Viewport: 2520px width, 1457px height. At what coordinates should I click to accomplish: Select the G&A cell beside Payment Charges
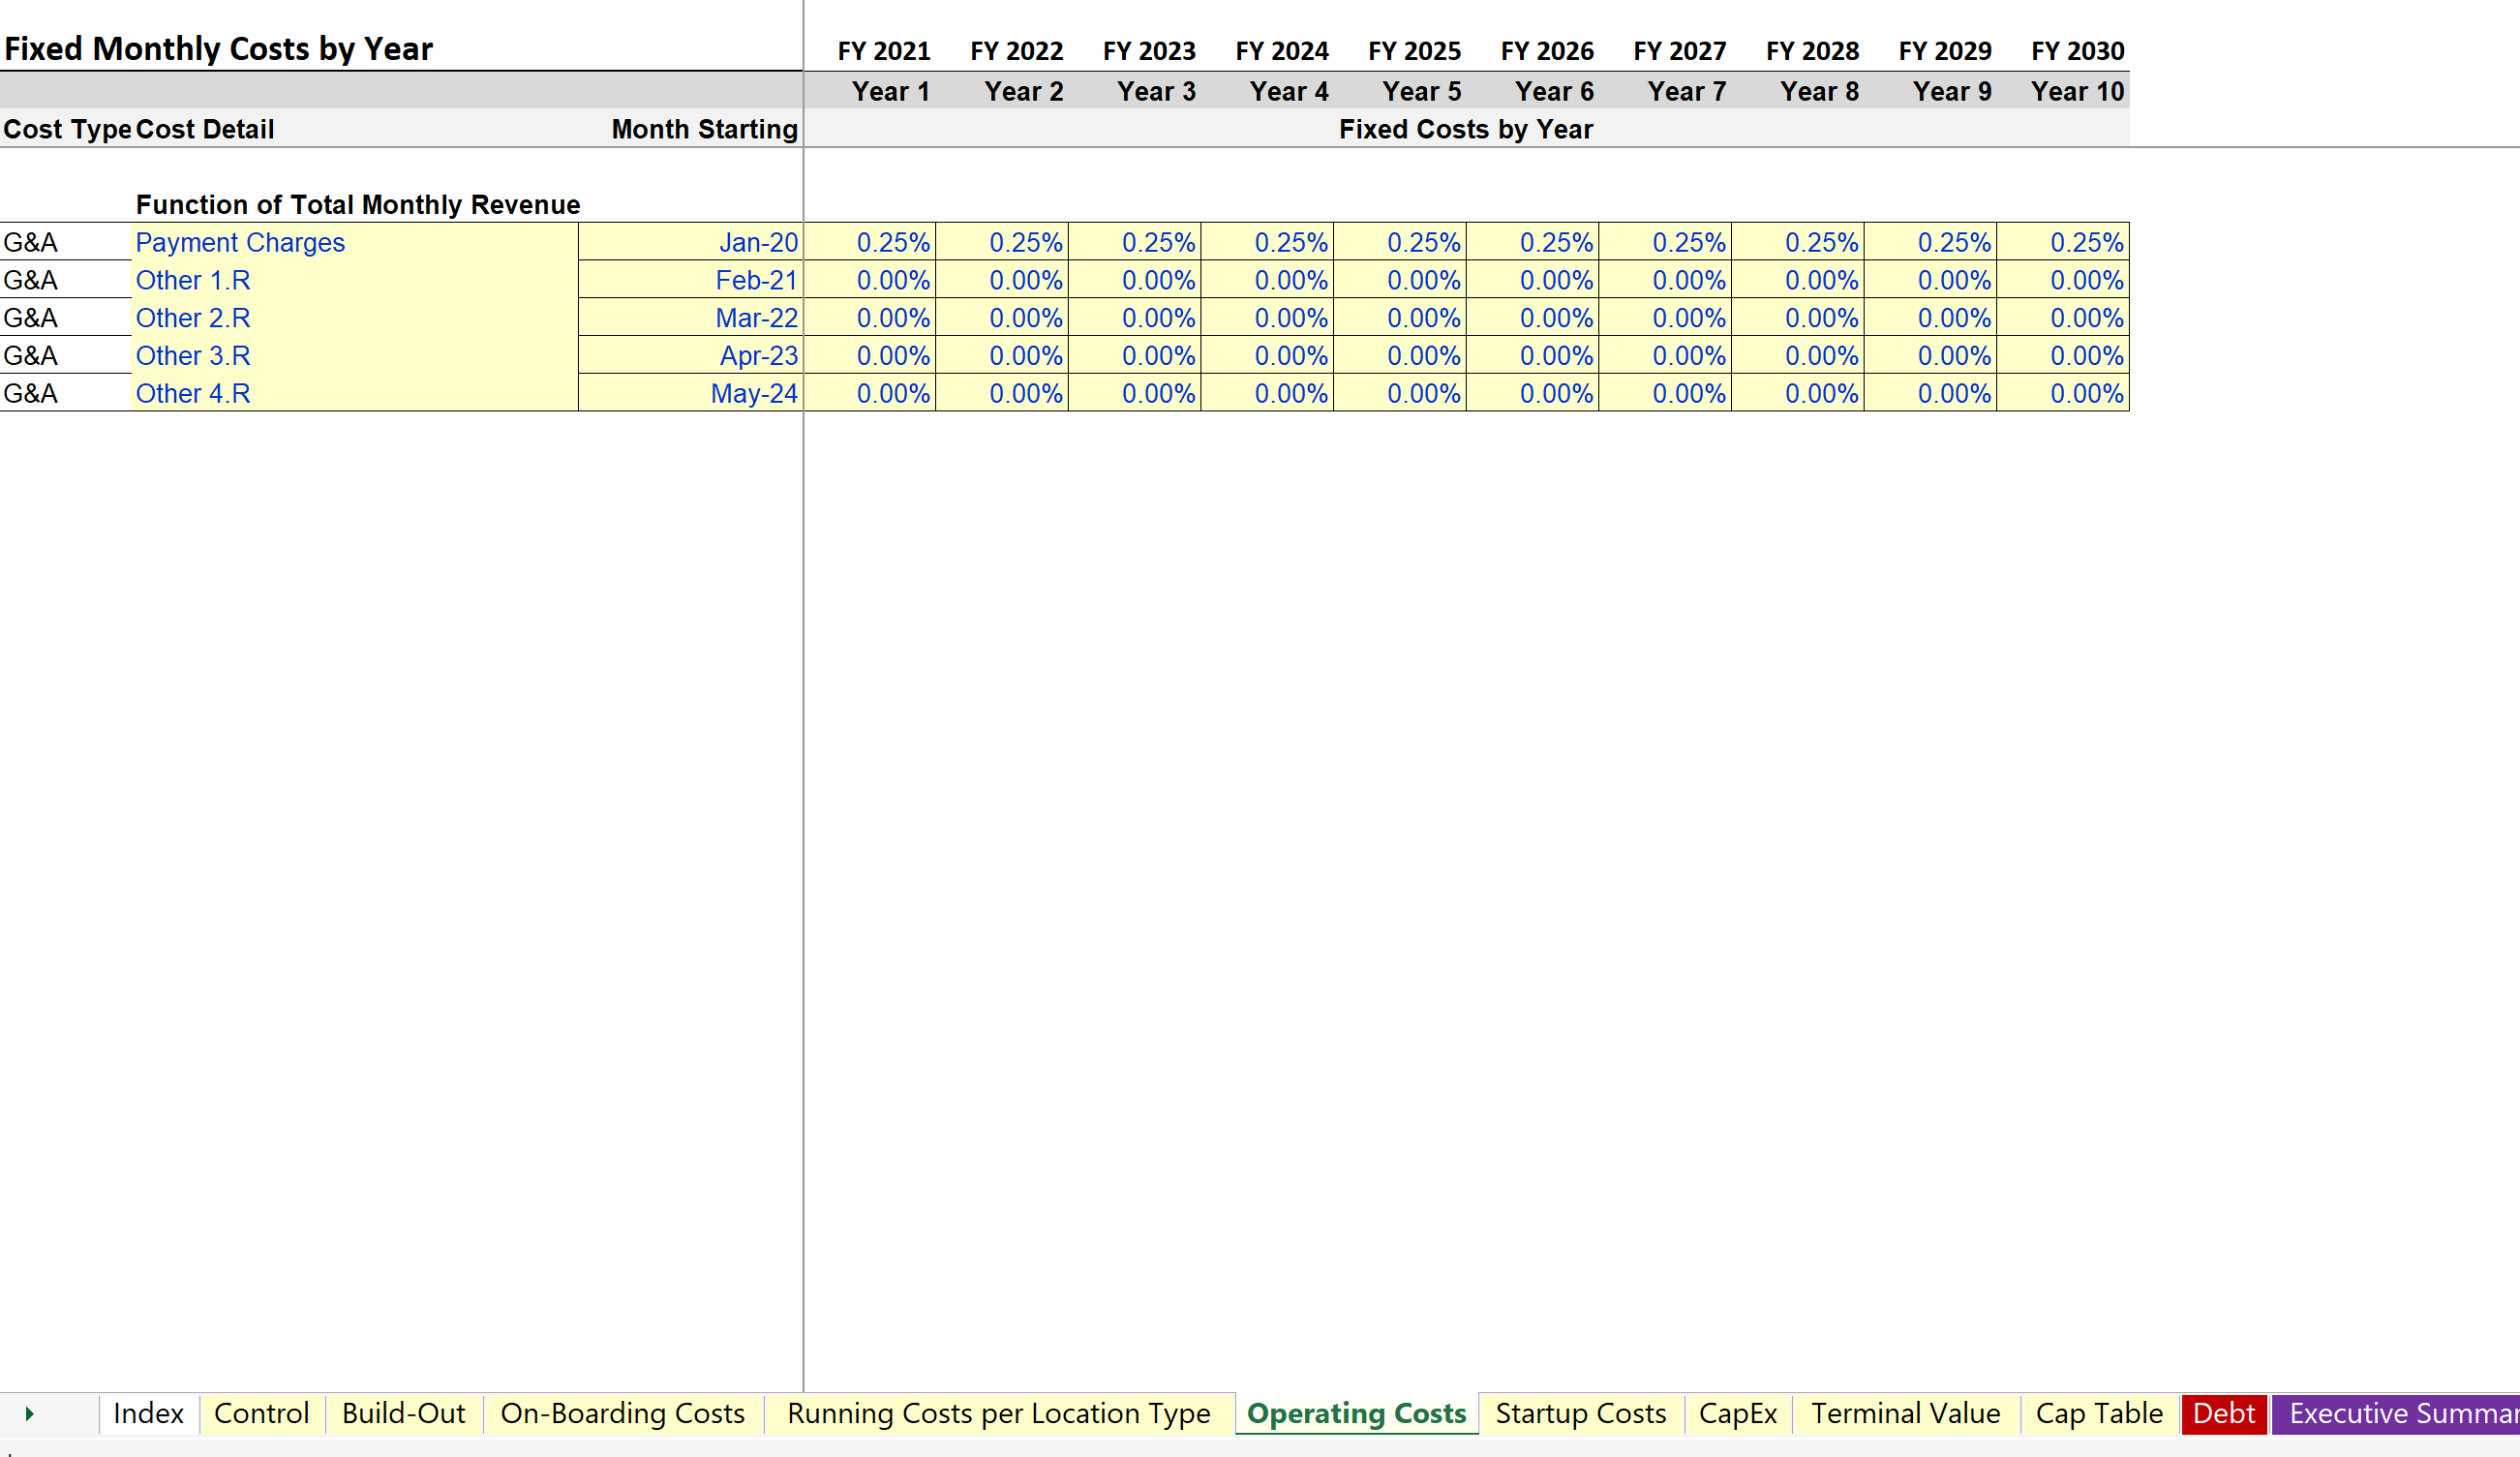(x=66, y=242)
